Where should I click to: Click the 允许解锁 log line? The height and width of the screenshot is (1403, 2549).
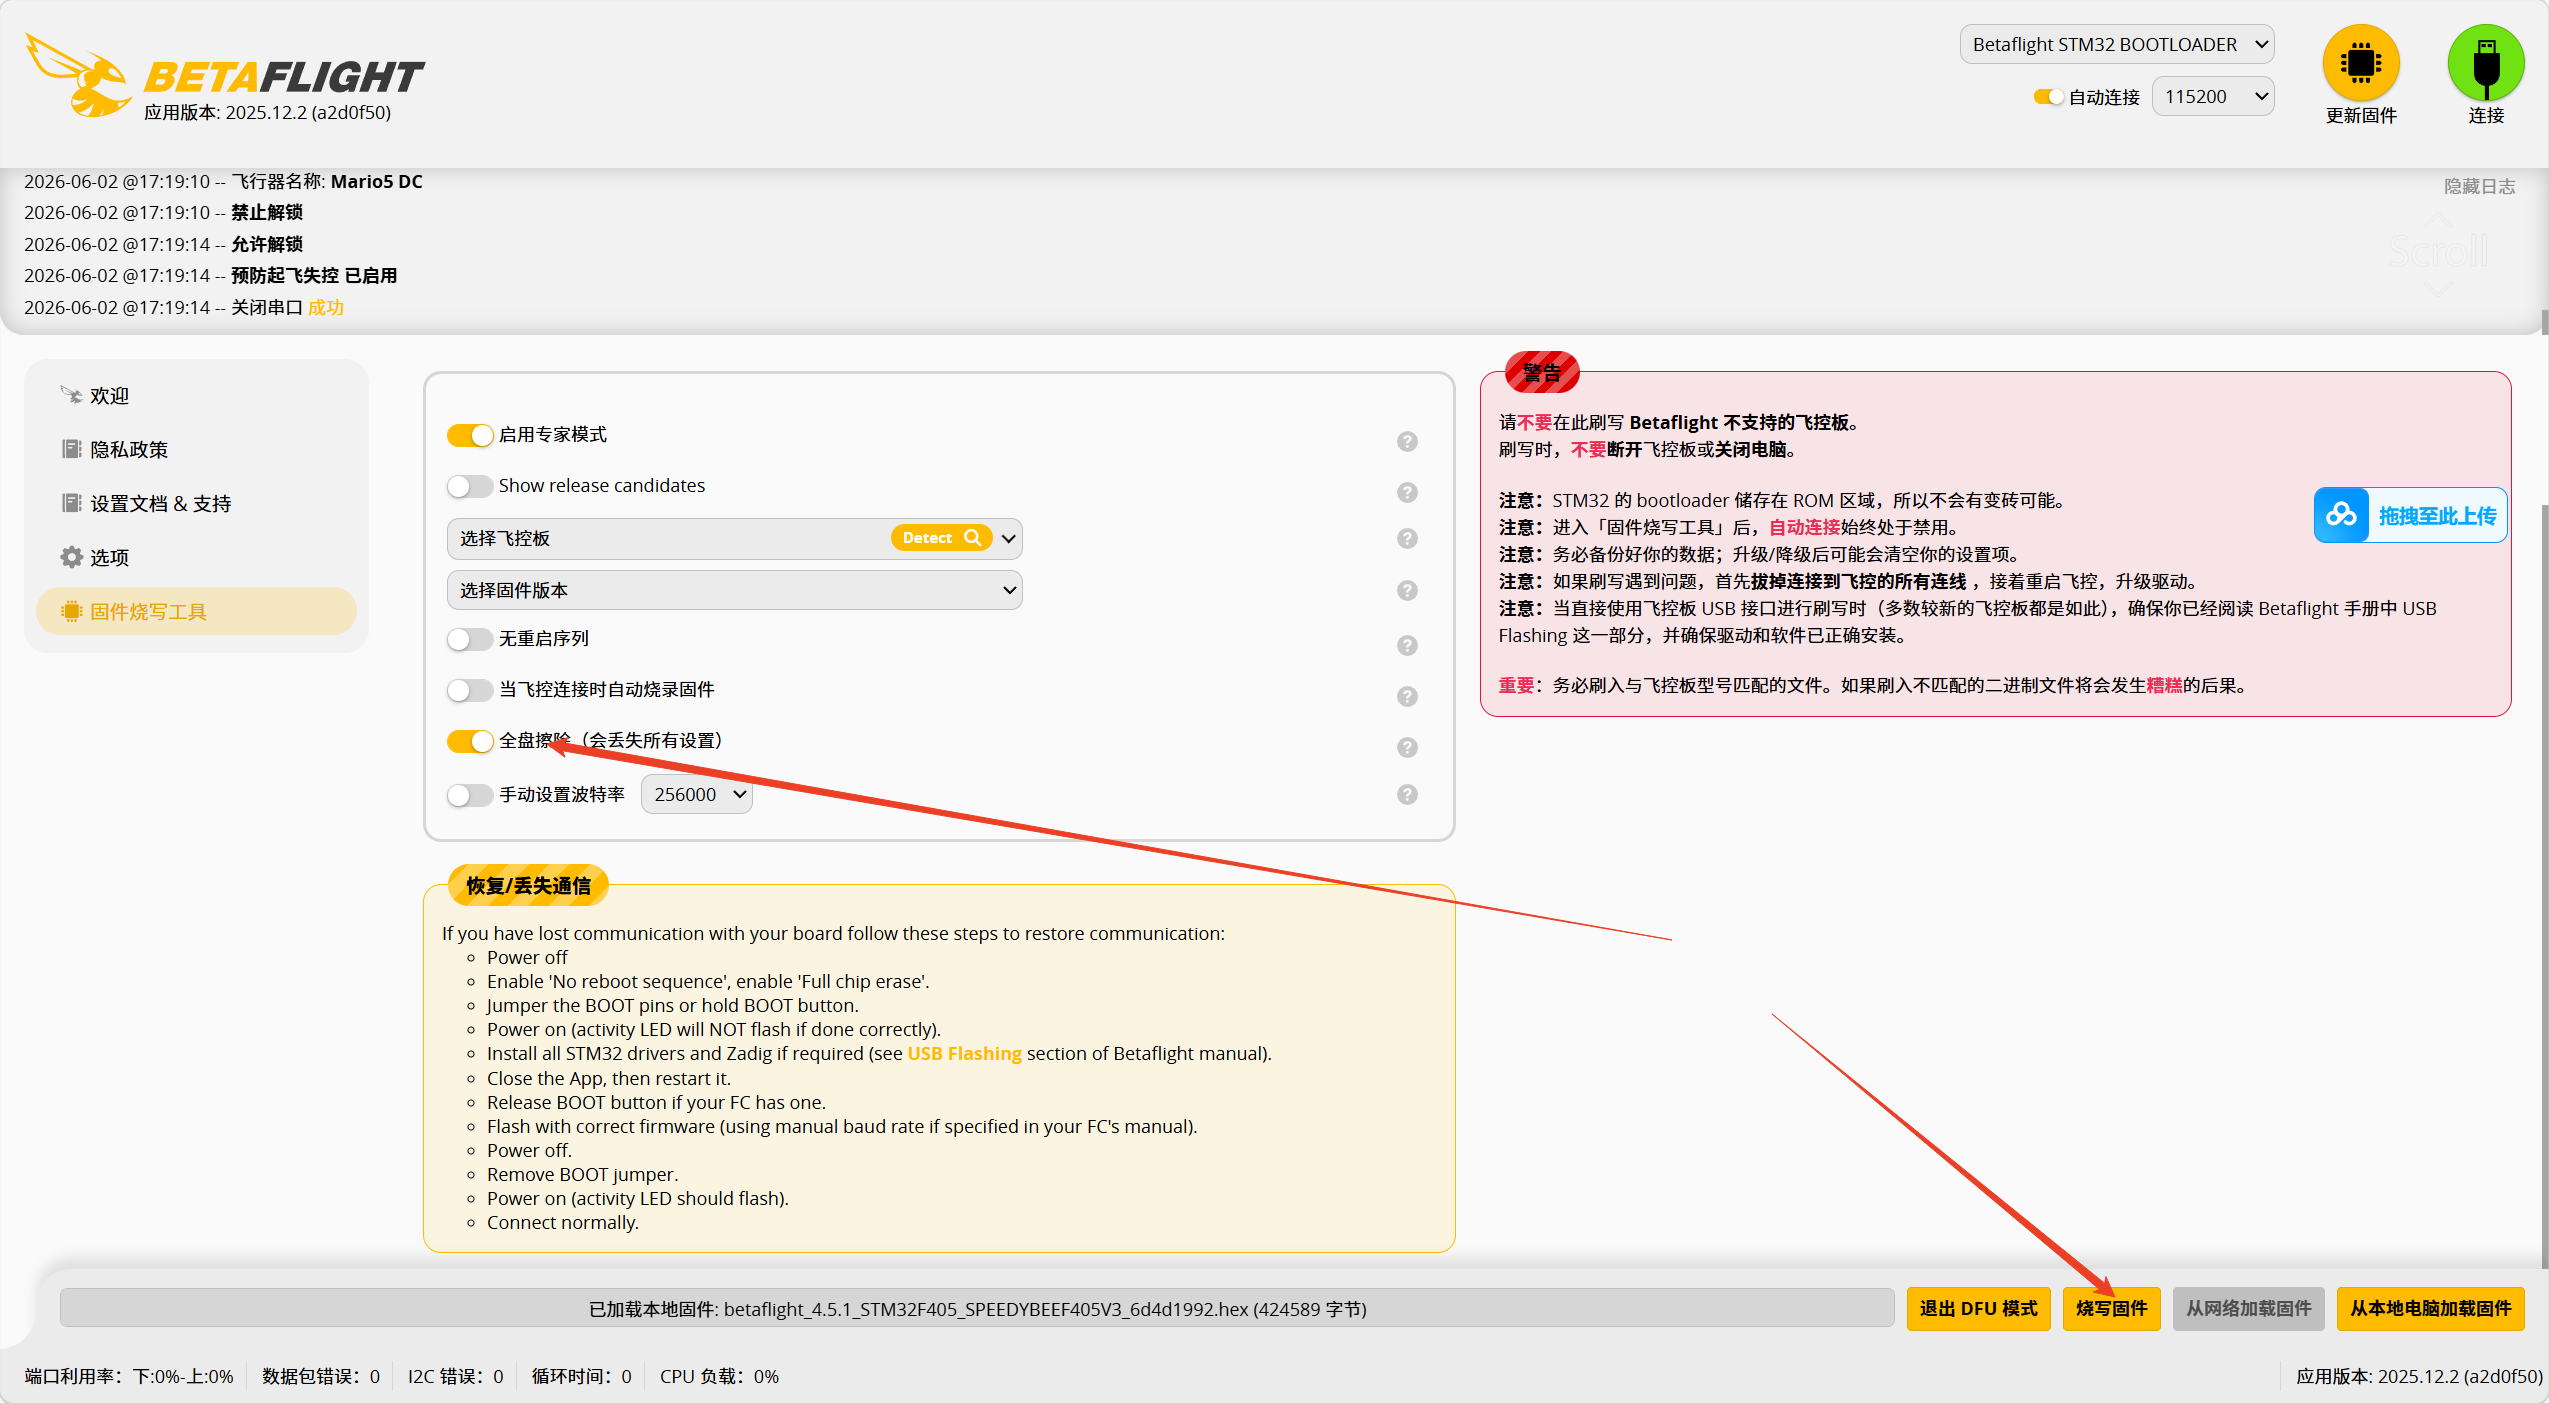coord(163,244)
